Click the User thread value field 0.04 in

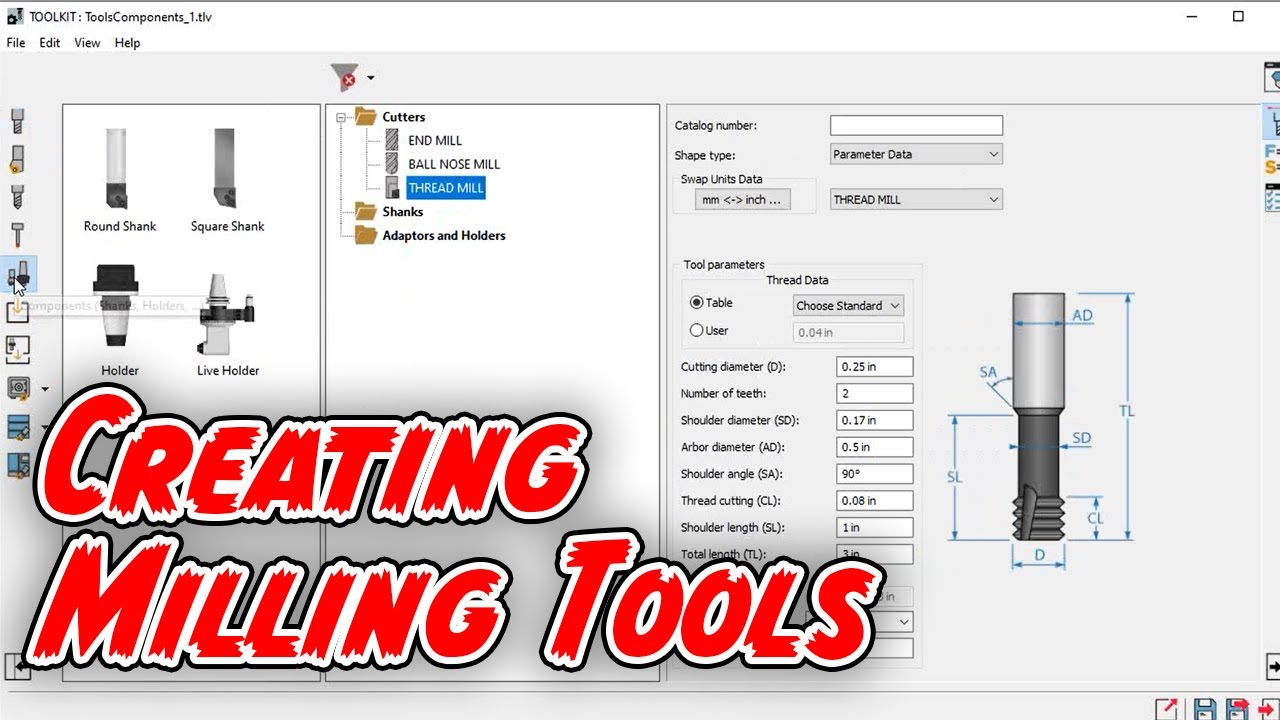(848, 333)
